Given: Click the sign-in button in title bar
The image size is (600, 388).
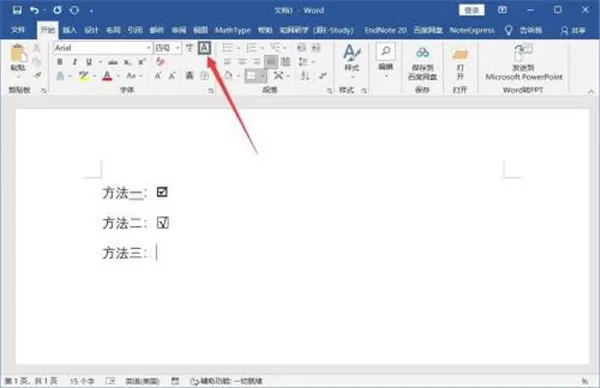Looking at the screenshot, I should (x=472, y=10).
